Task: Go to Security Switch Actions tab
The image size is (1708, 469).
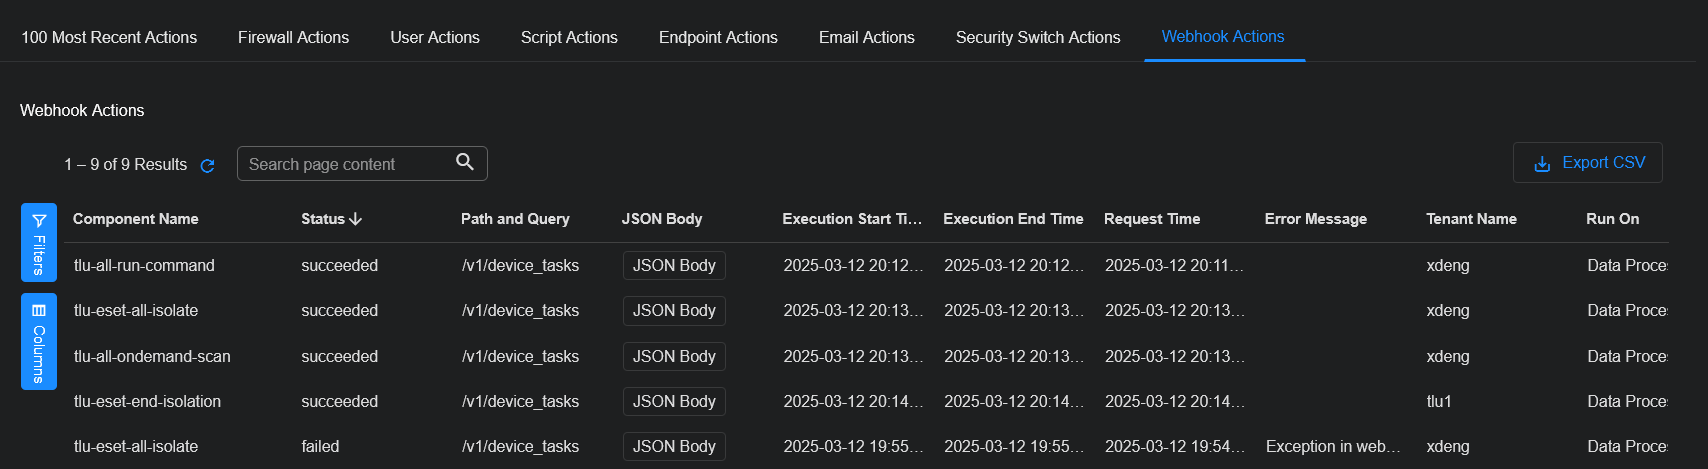Action: (1037, 37)
